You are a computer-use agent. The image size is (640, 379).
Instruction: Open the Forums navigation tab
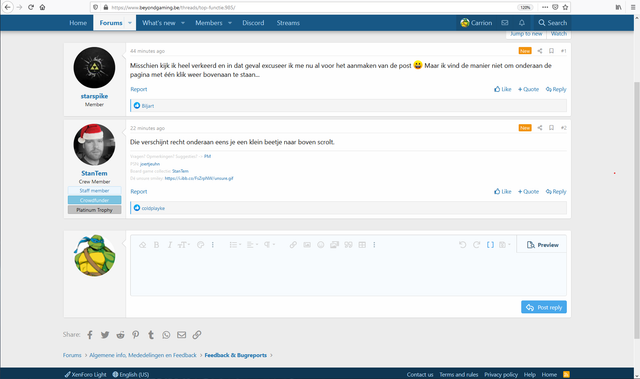(111, 23)
